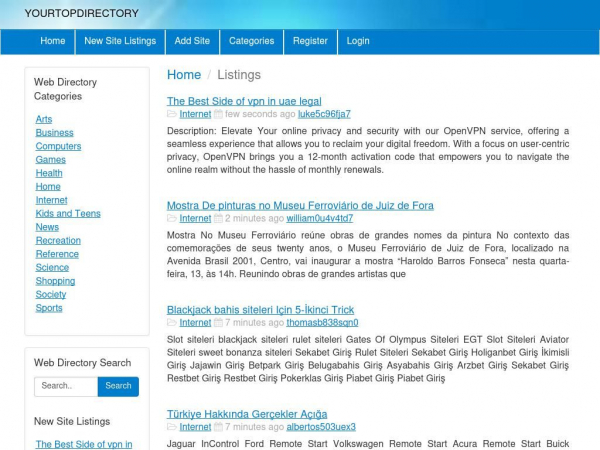Click the folder icon in the Türkiye Hakkında listing
The image size is (600, 450).
pyautogui.click(x=172, y=427)
